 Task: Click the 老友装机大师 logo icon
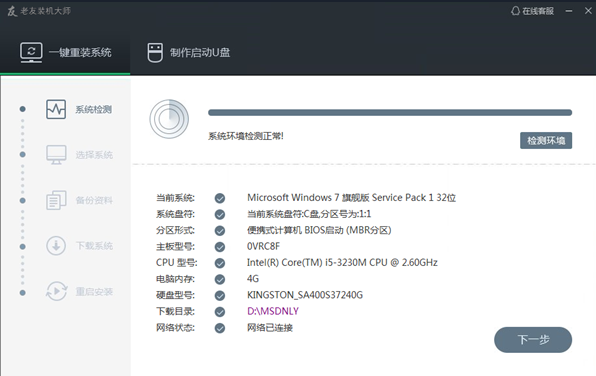(12, 11)
